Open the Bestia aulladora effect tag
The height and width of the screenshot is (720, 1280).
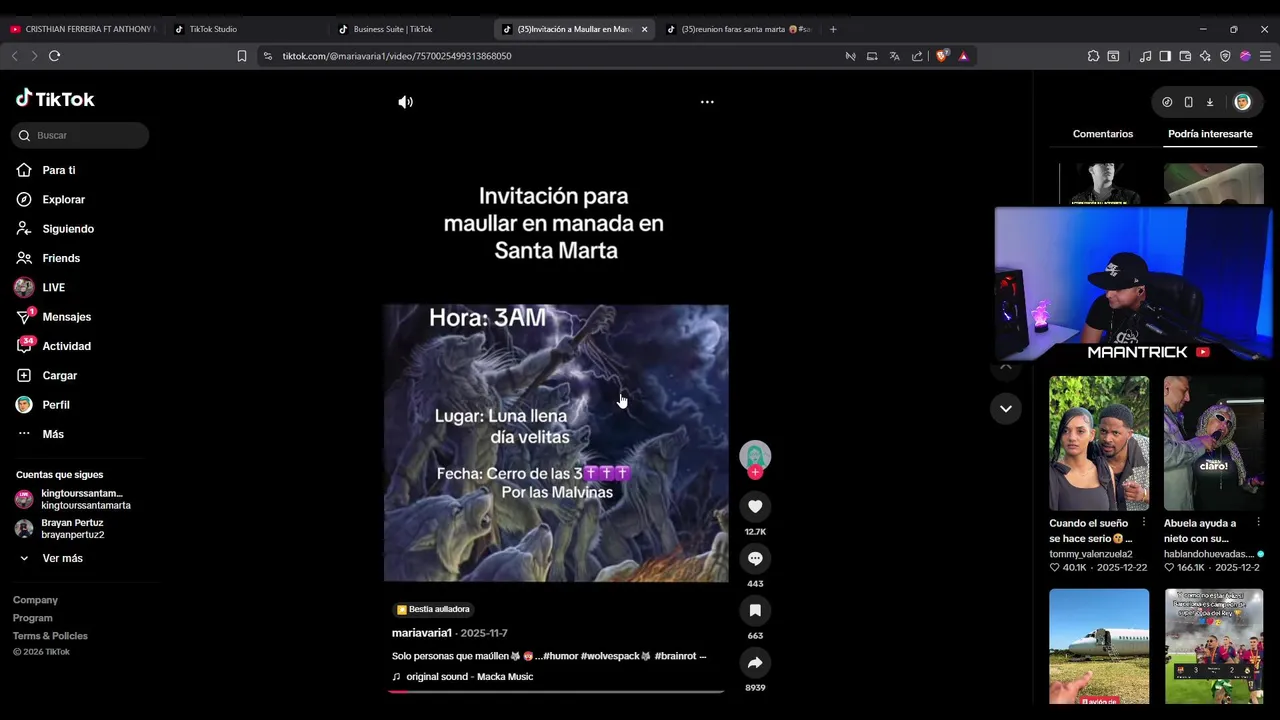pyautogui.click(x=433, y=609)
